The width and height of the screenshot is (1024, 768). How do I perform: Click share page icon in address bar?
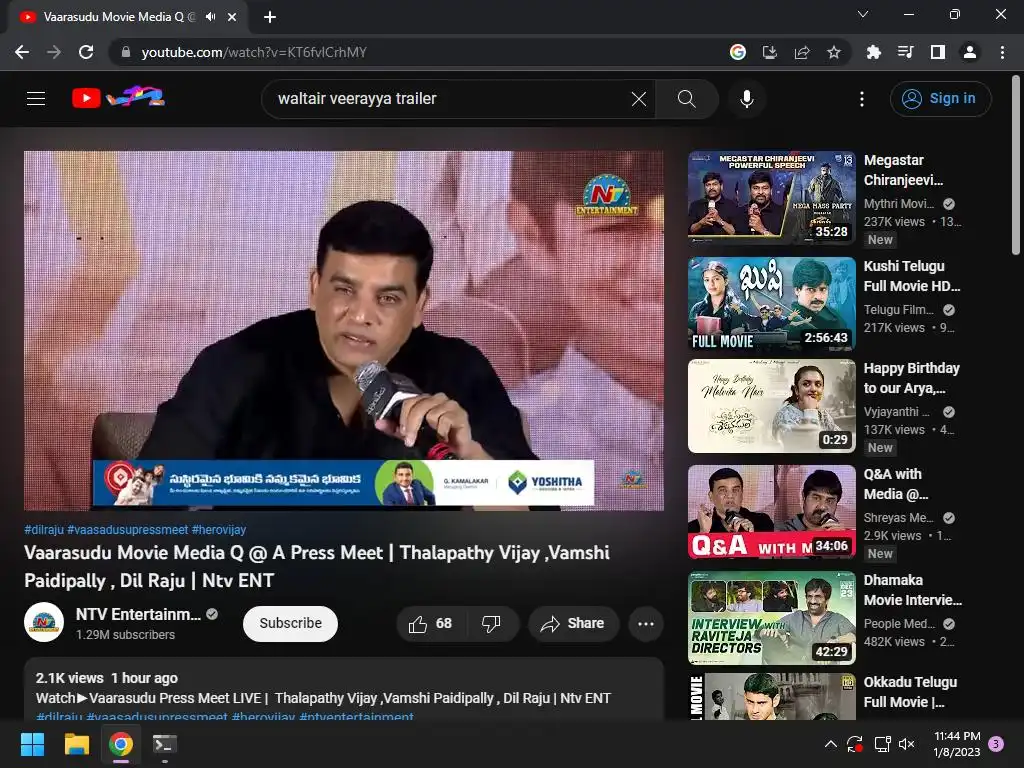click(802, 52)
